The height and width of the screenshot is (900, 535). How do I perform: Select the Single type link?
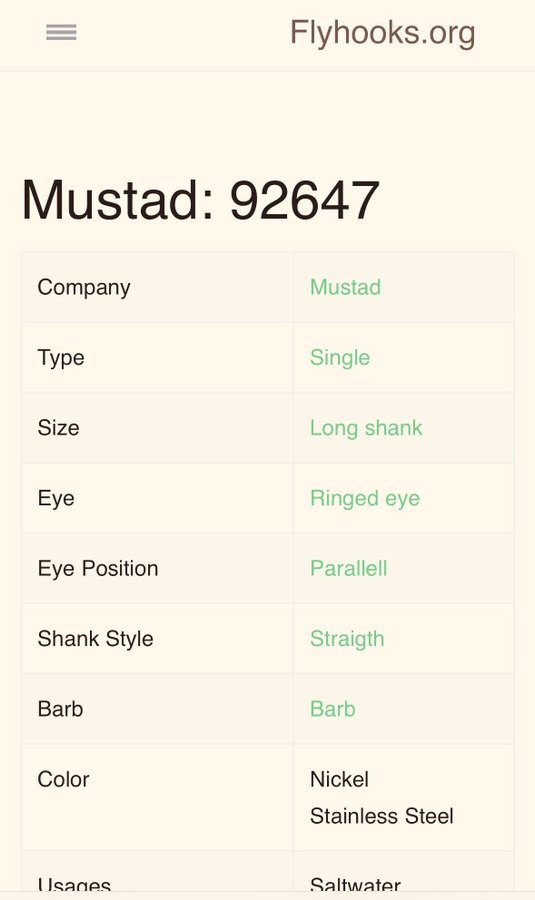pyautogui.click(x=340, y=358)
